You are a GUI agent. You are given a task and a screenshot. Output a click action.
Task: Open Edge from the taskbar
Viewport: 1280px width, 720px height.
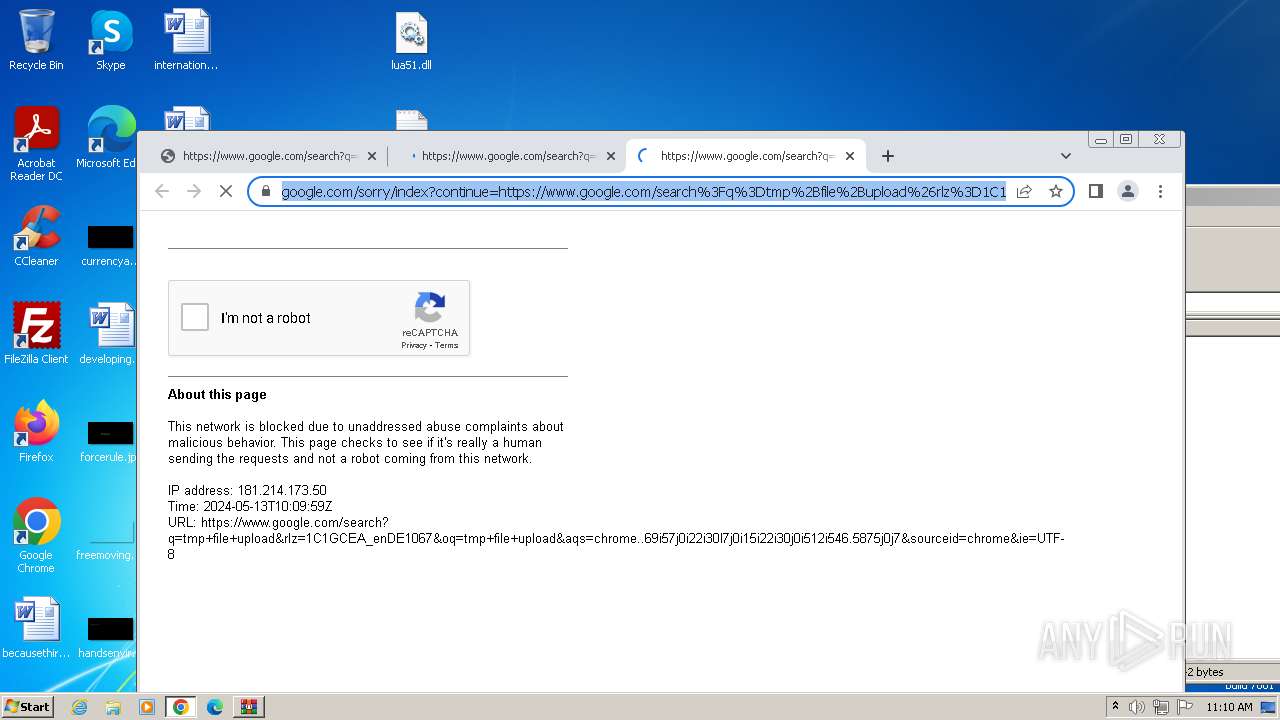214,707
